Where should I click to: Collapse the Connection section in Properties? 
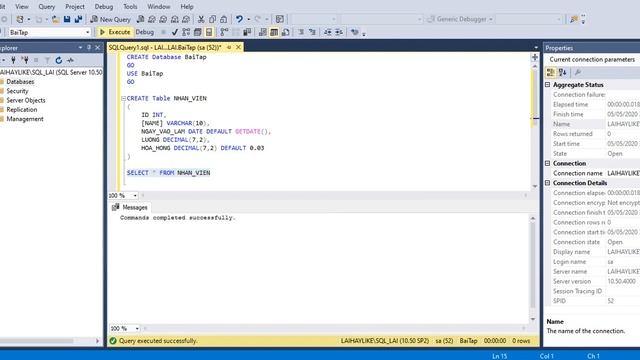pos(548,163)
